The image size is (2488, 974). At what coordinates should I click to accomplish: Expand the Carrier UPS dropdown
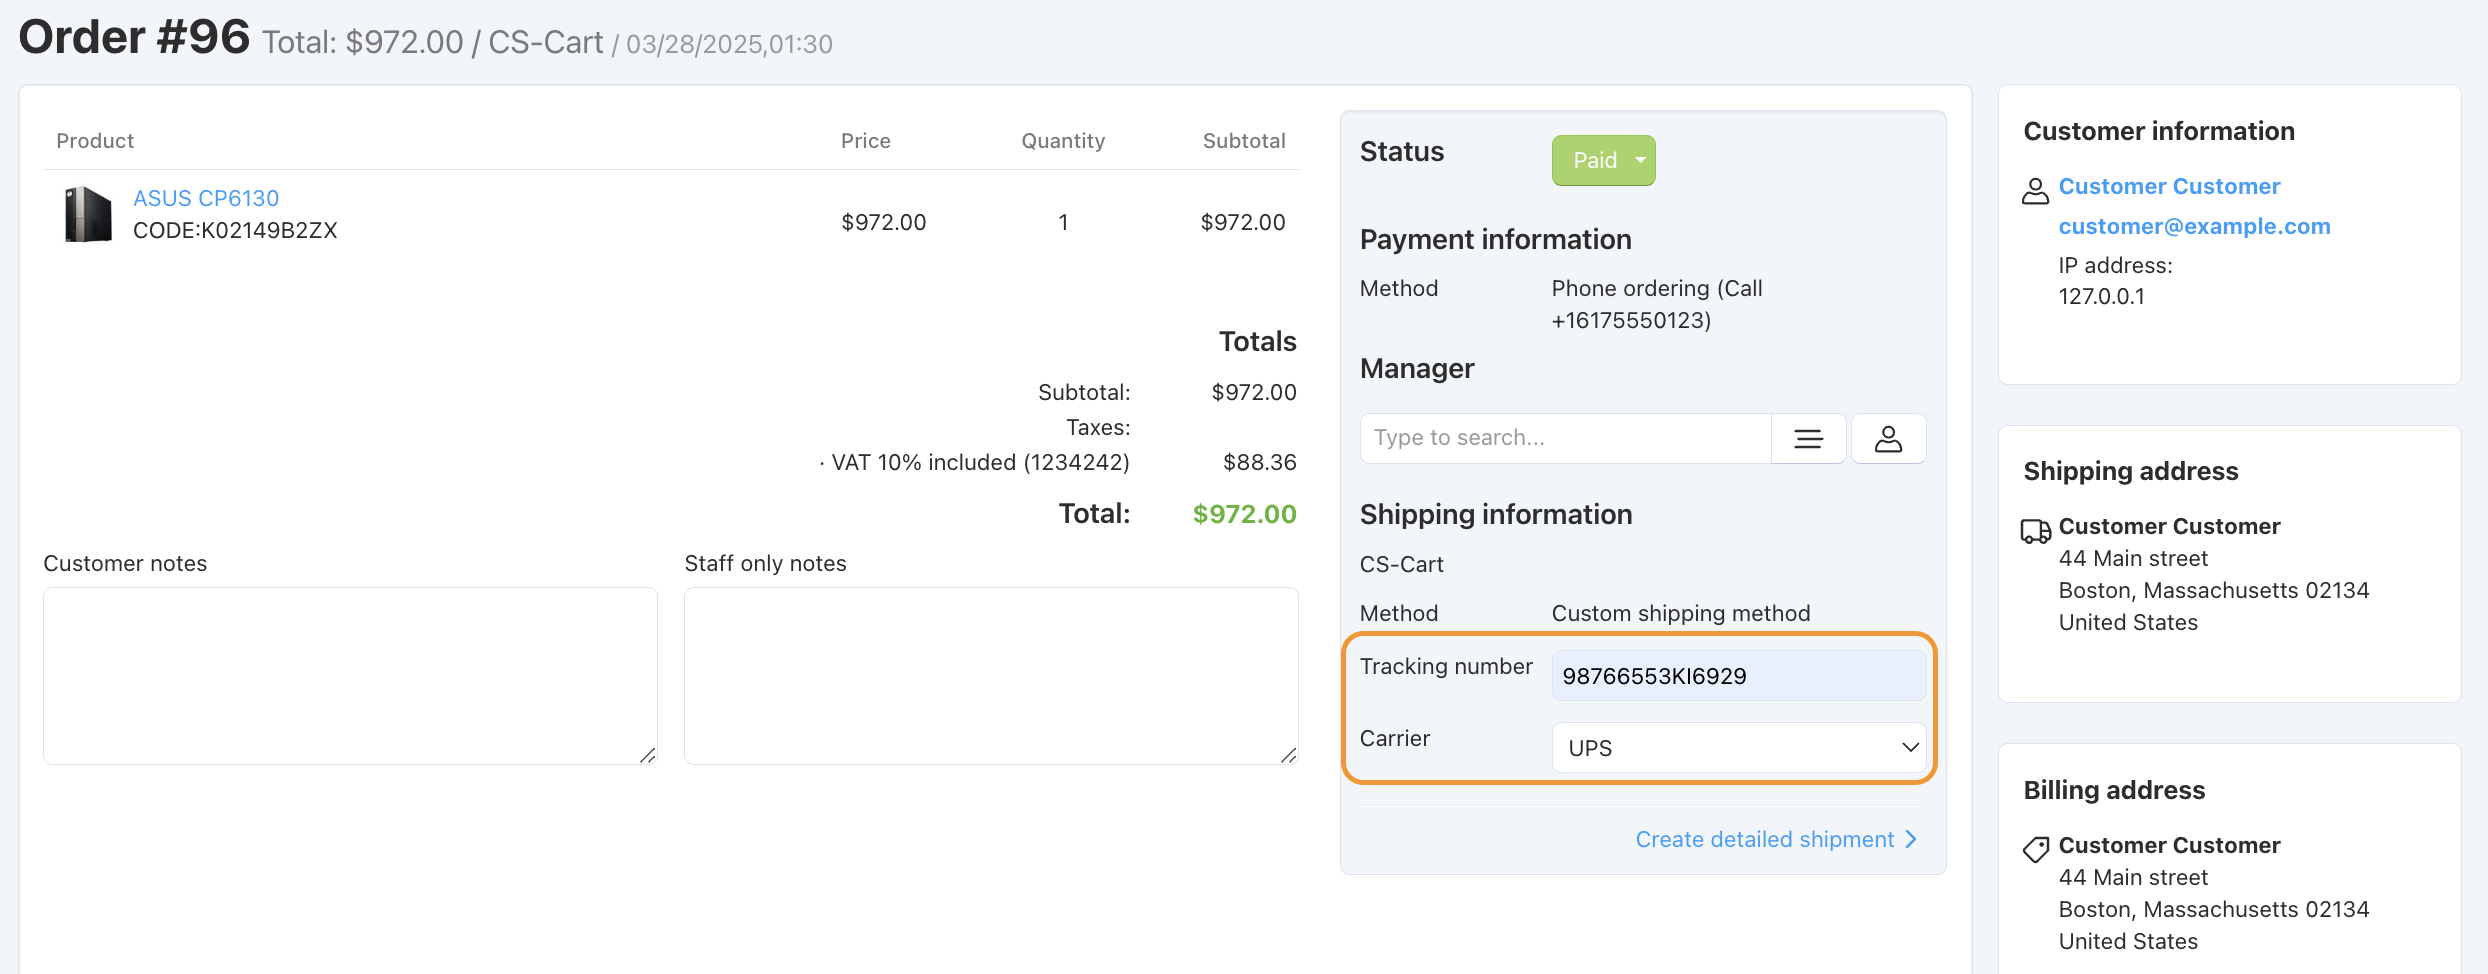point(1738,748)
